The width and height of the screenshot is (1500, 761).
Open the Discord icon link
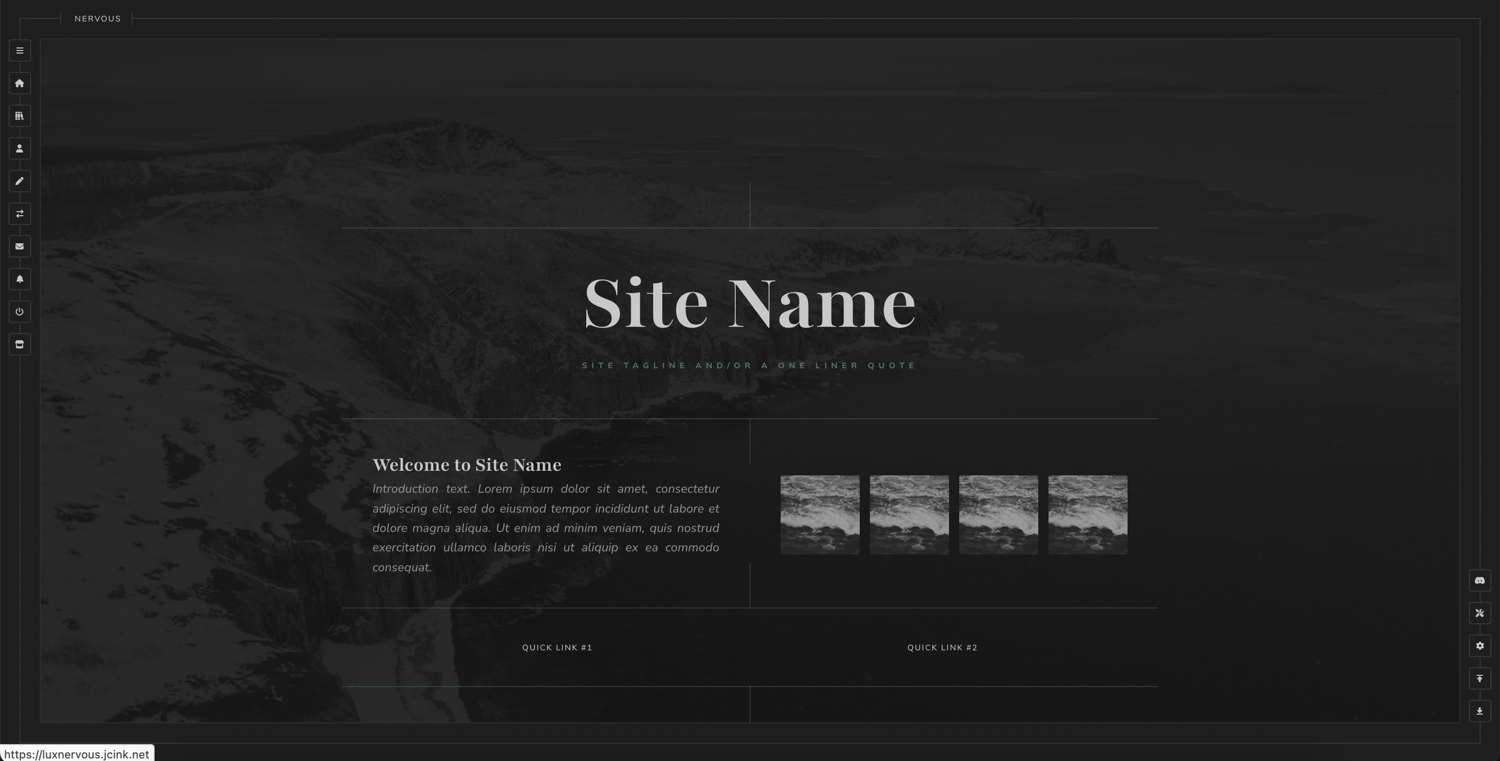[1480, 581]
